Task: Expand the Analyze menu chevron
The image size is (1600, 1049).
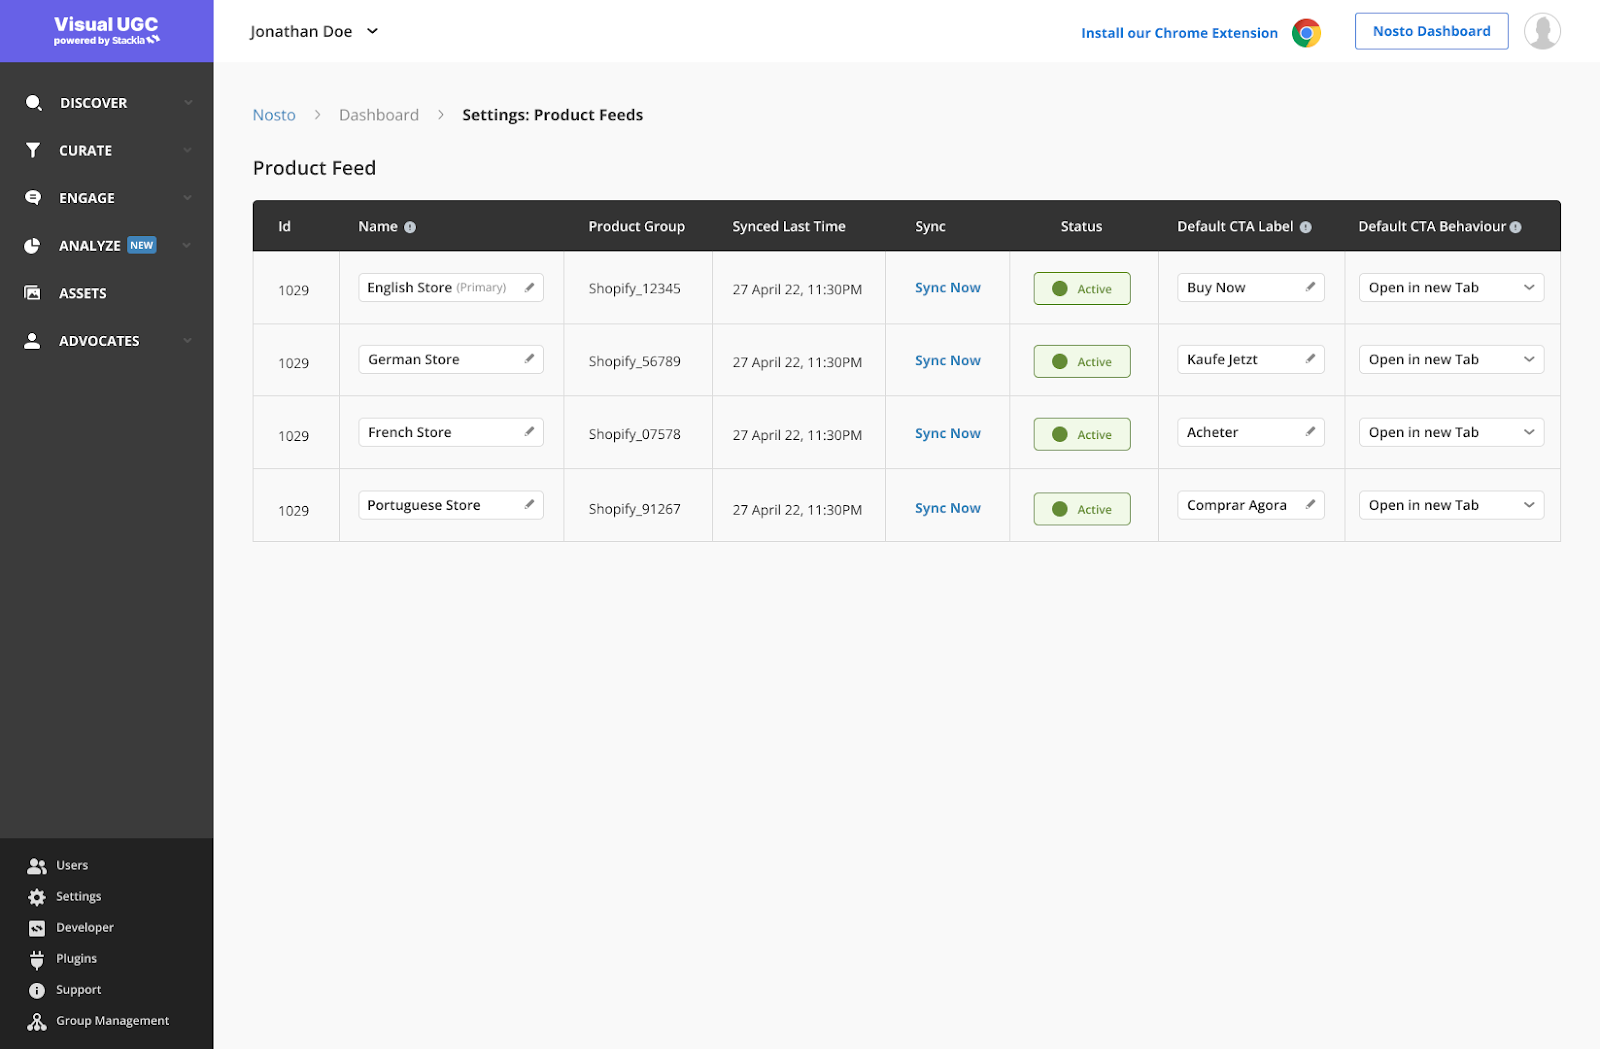Action: click(x=187, y=246)
